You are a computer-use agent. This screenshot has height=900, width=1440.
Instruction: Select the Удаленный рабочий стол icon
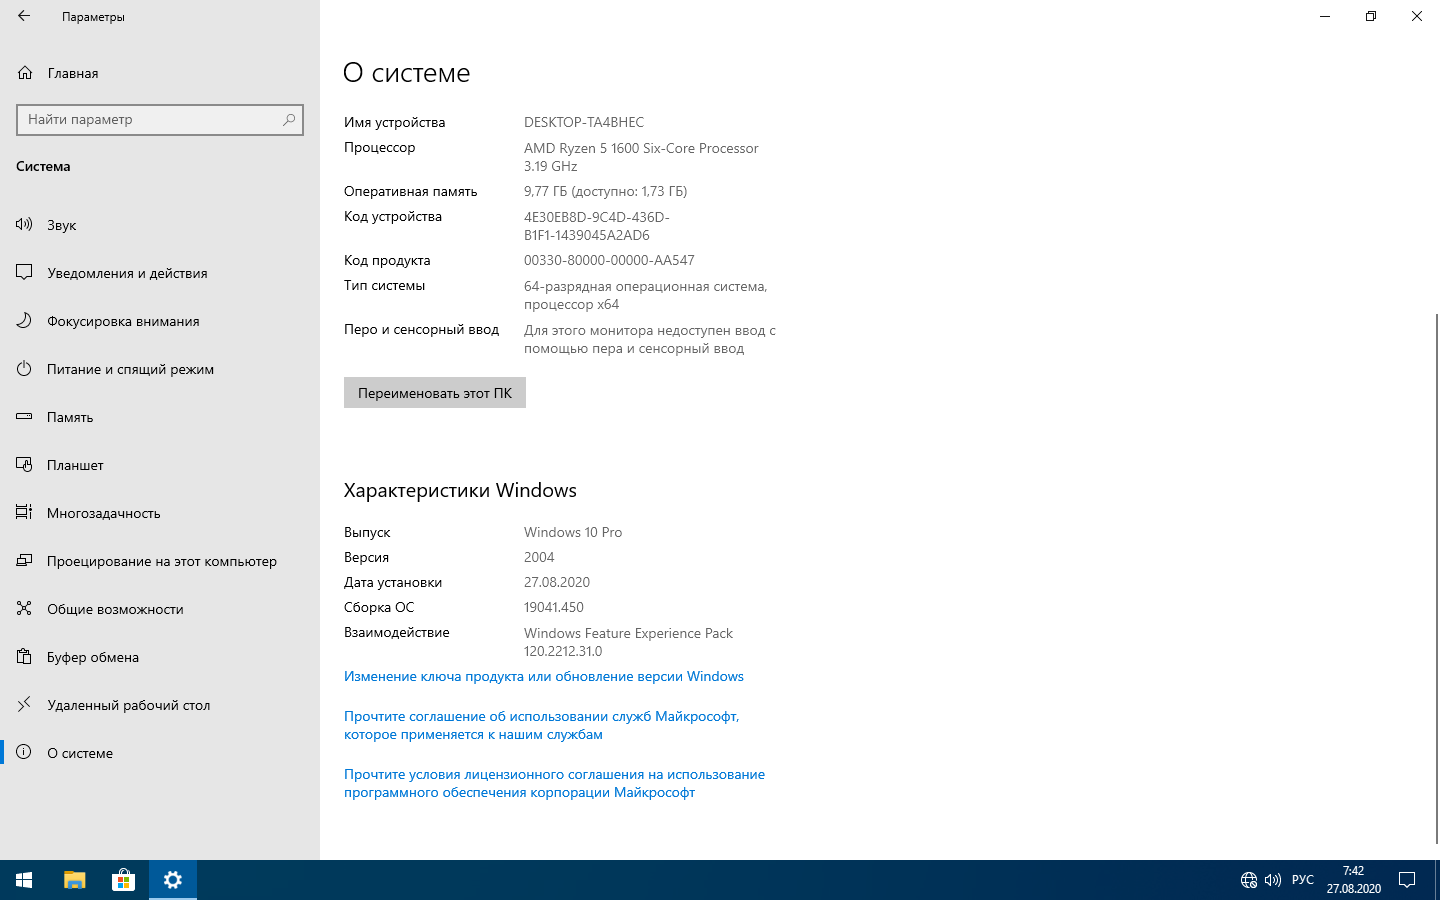pyautogui.click(x=24, y=704)
